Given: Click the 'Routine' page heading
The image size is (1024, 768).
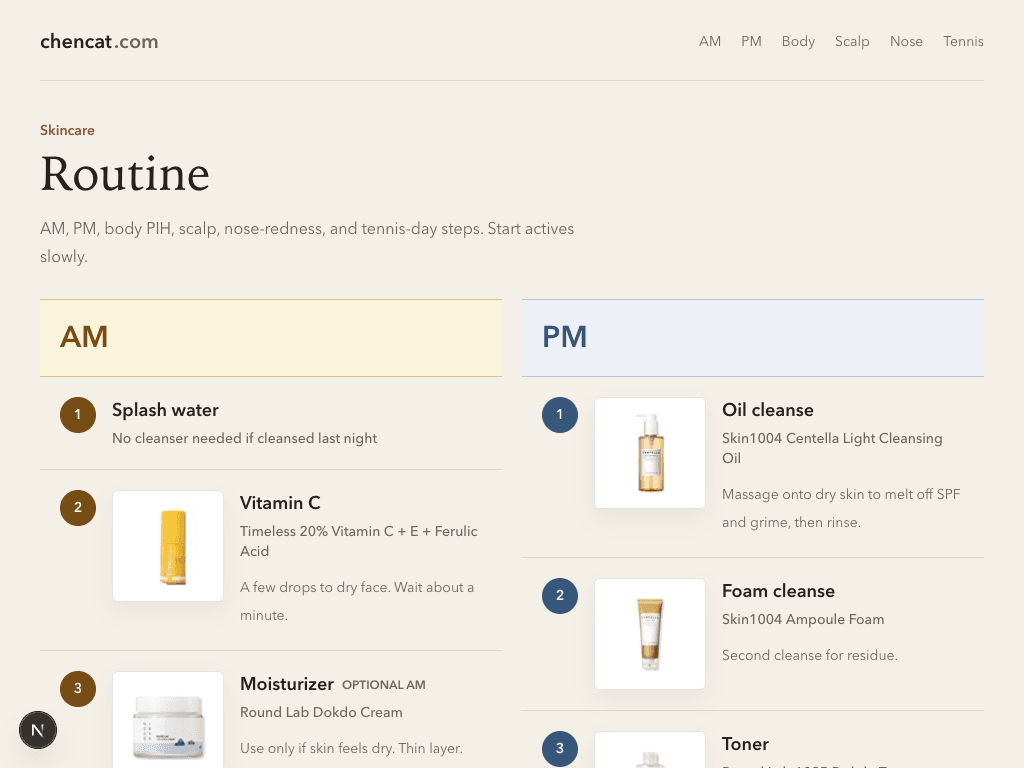Looking at the screenshot, I should (125, 174).
